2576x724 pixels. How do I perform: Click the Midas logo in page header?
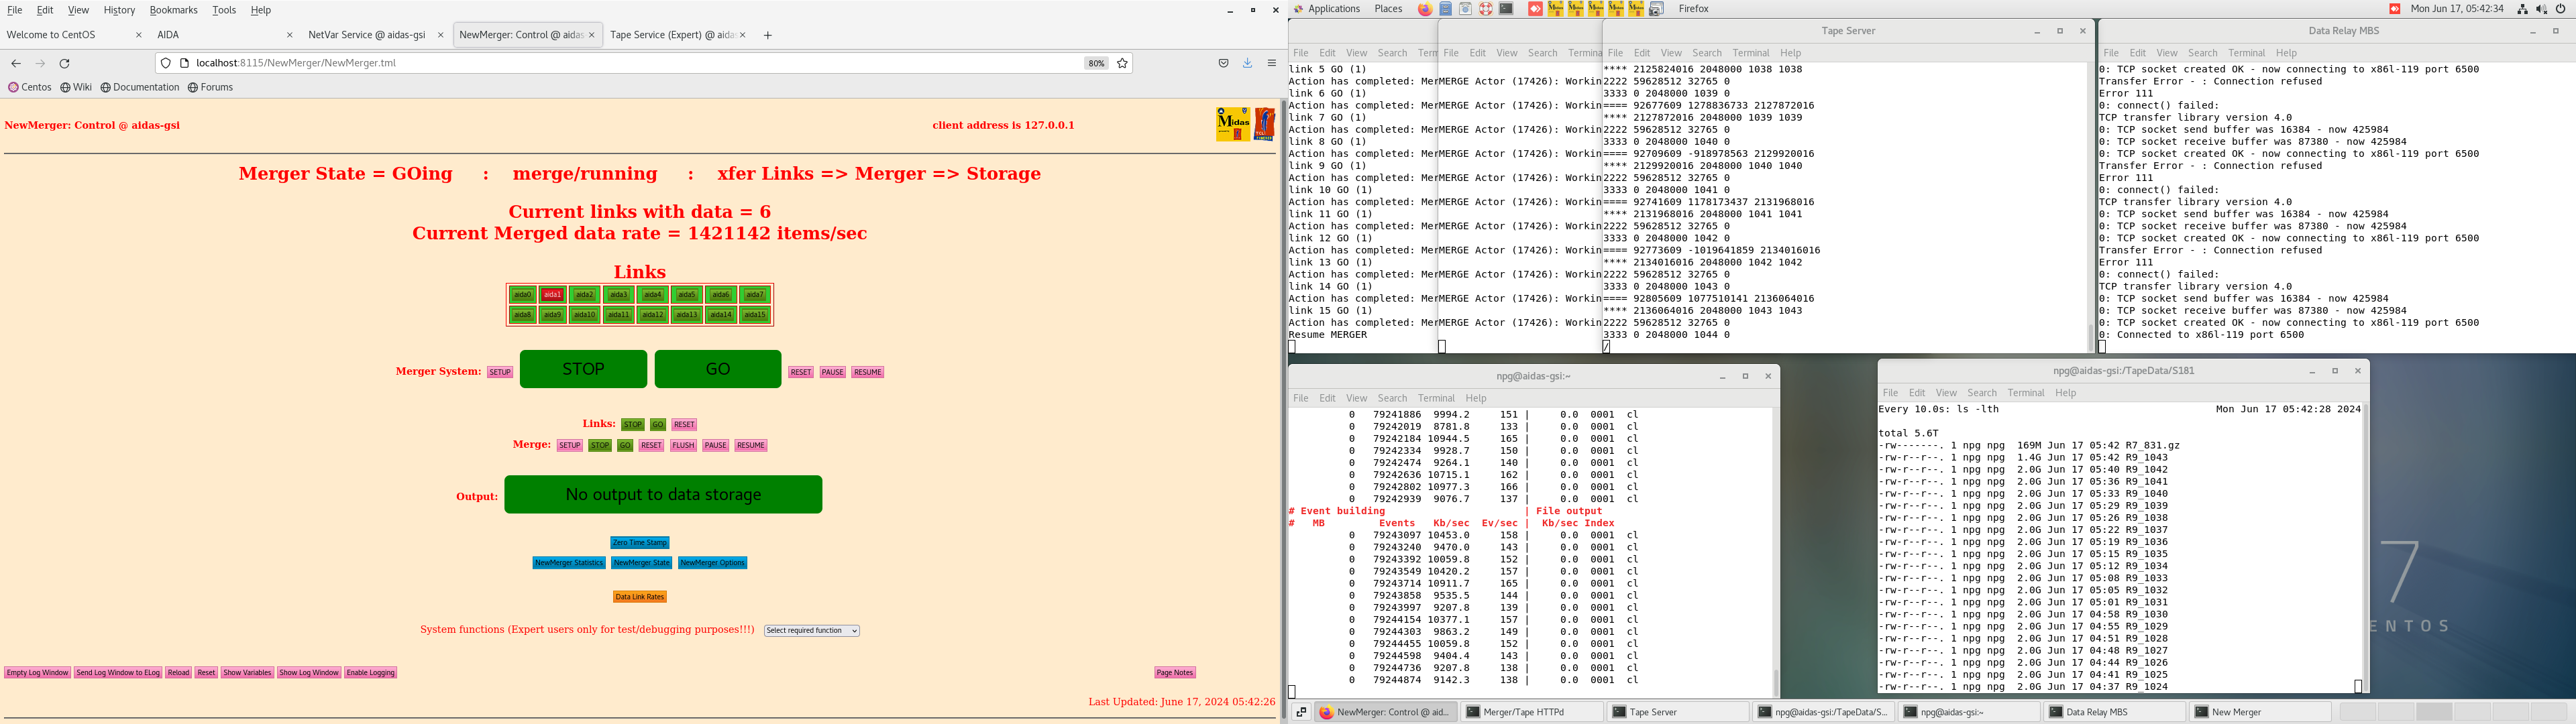pyautogui.click(x=1232, y=124)
